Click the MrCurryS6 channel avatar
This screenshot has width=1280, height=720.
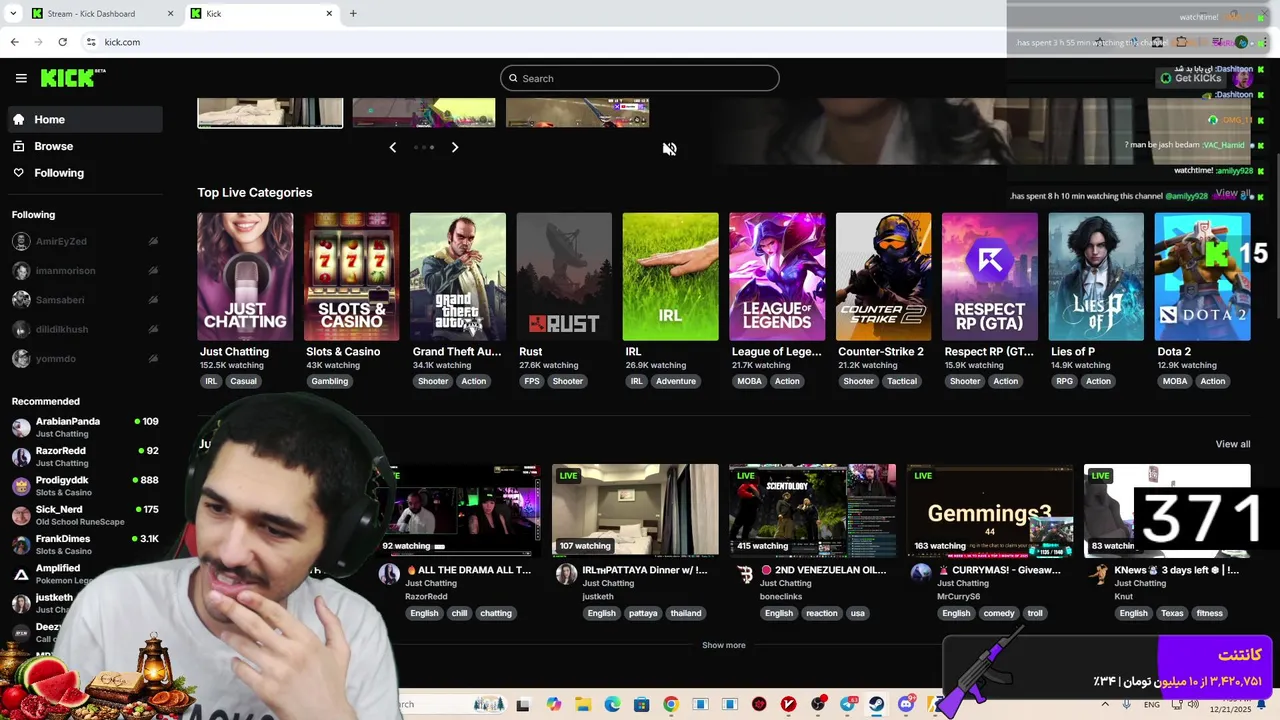click(921, 573)
